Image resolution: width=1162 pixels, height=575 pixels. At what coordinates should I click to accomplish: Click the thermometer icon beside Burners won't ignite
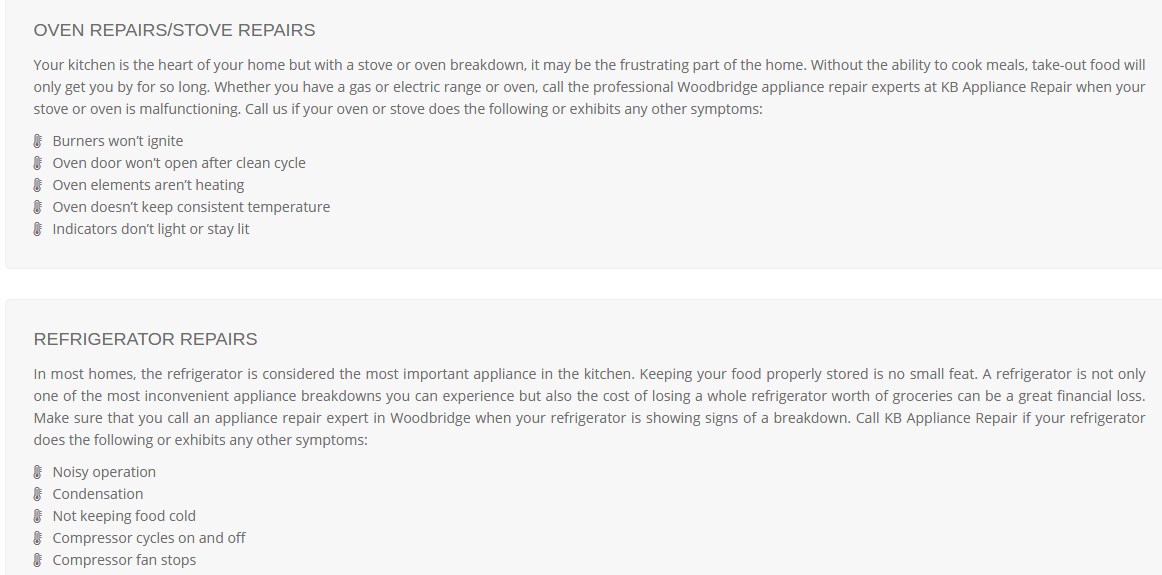tap(38, 141)
